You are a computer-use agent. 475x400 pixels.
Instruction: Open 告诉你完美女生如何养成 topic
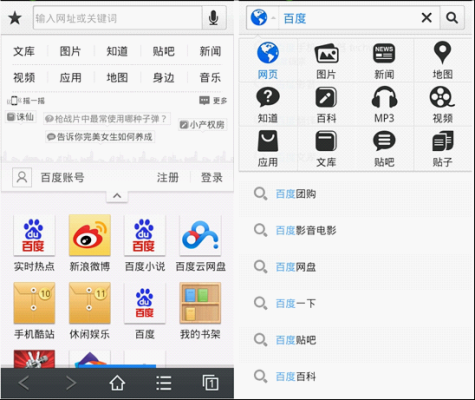click(x=100, y=137)
